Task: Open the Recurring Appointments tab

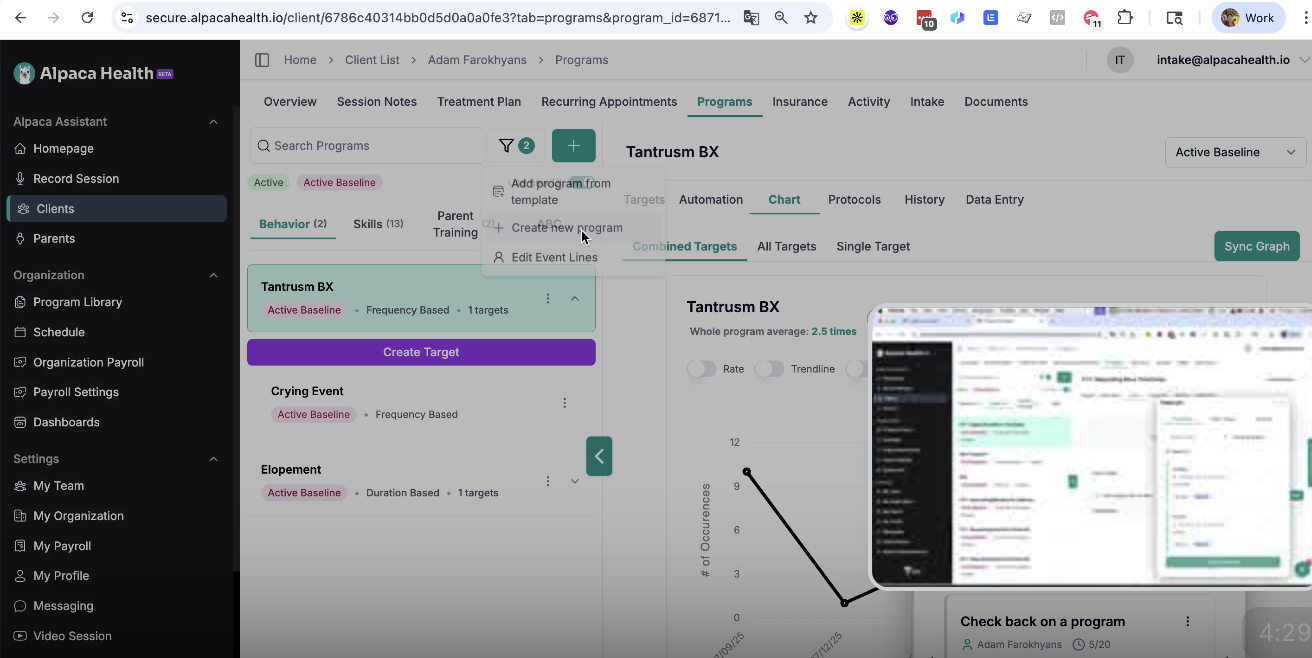Action: coord(609,102)
